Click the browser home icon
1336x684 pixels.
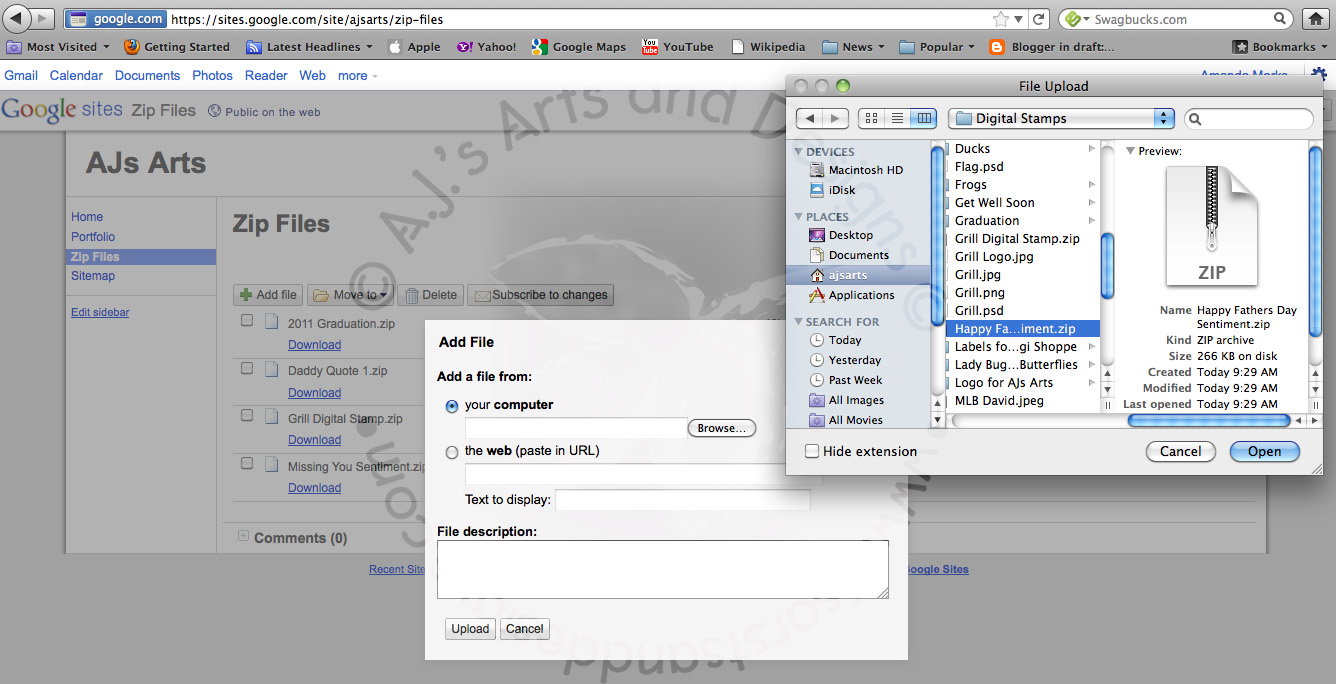click(x=1318, y=19)
